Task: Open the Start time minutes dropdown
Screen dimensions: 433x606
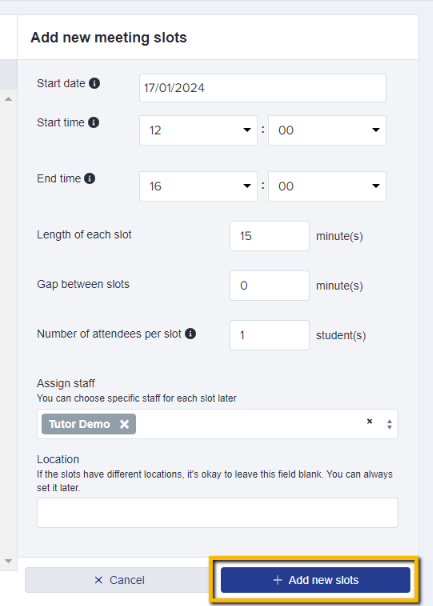Action: 327,130
